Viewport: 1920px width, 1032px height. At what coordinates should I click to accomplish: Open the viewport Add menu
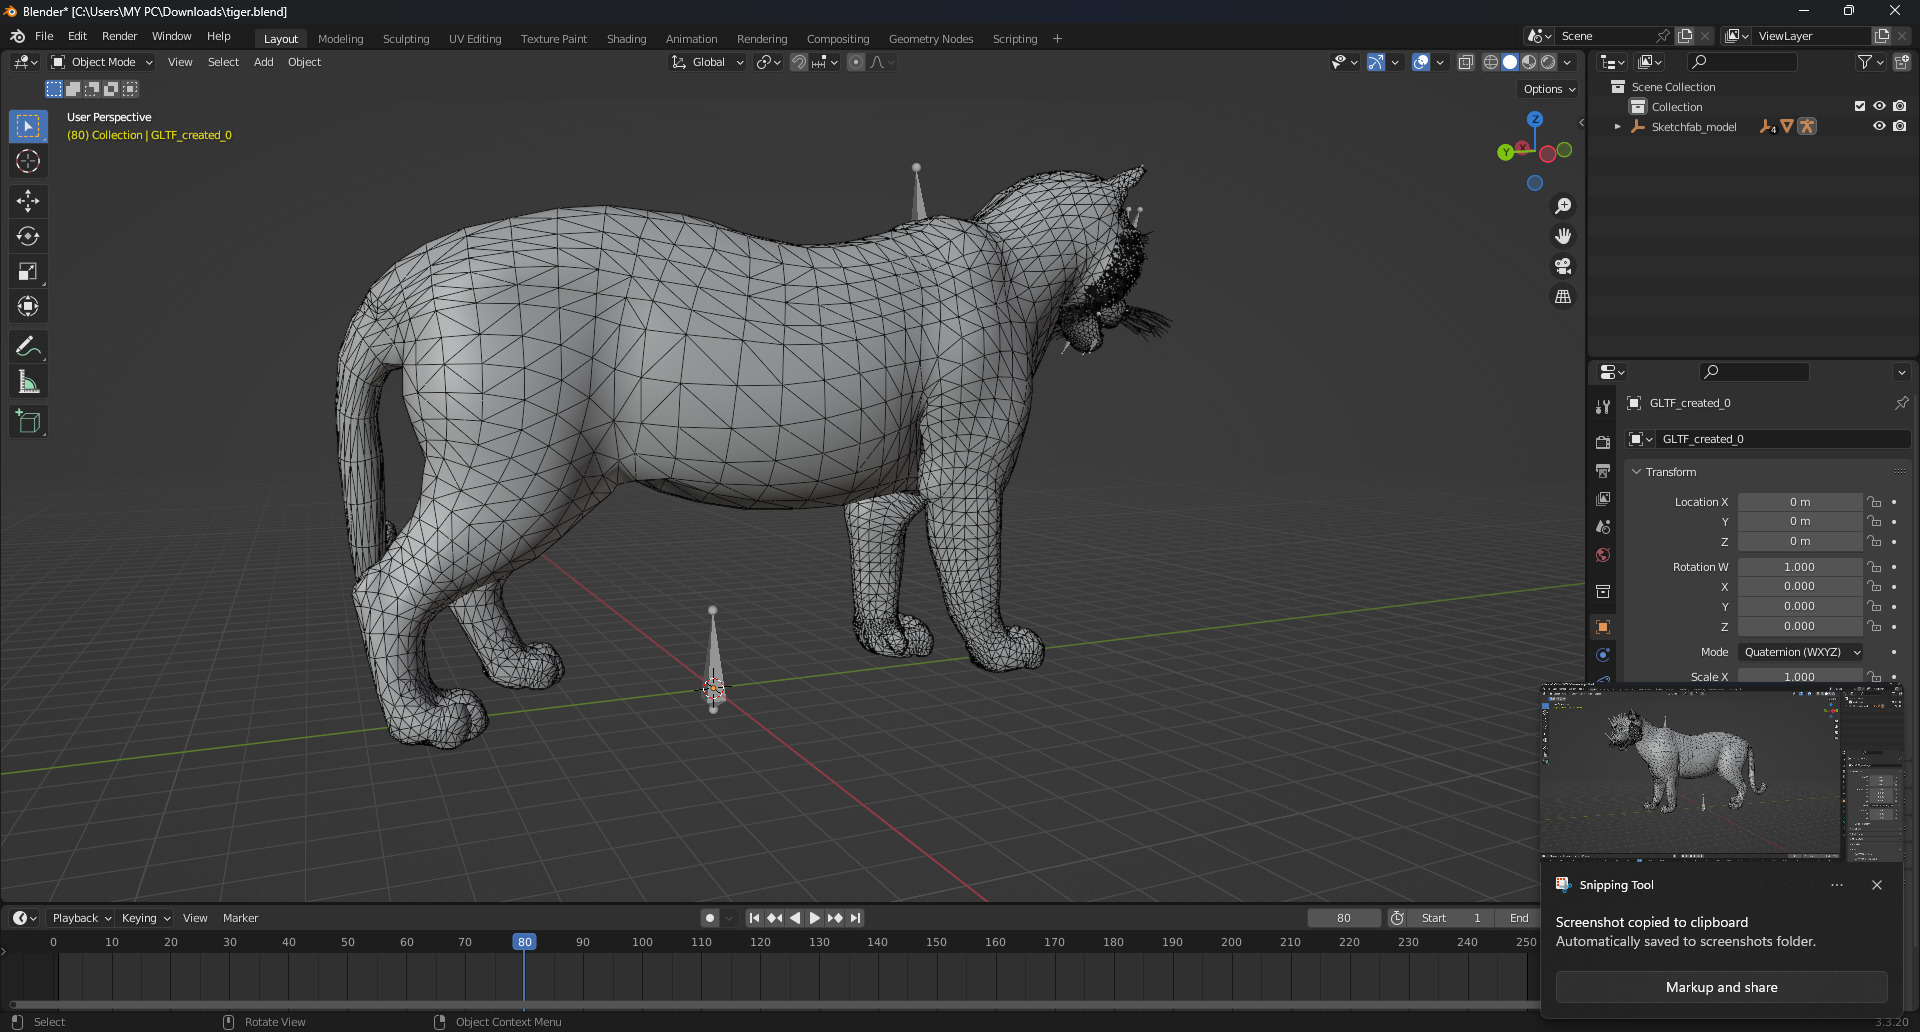(x=263, y=62)
